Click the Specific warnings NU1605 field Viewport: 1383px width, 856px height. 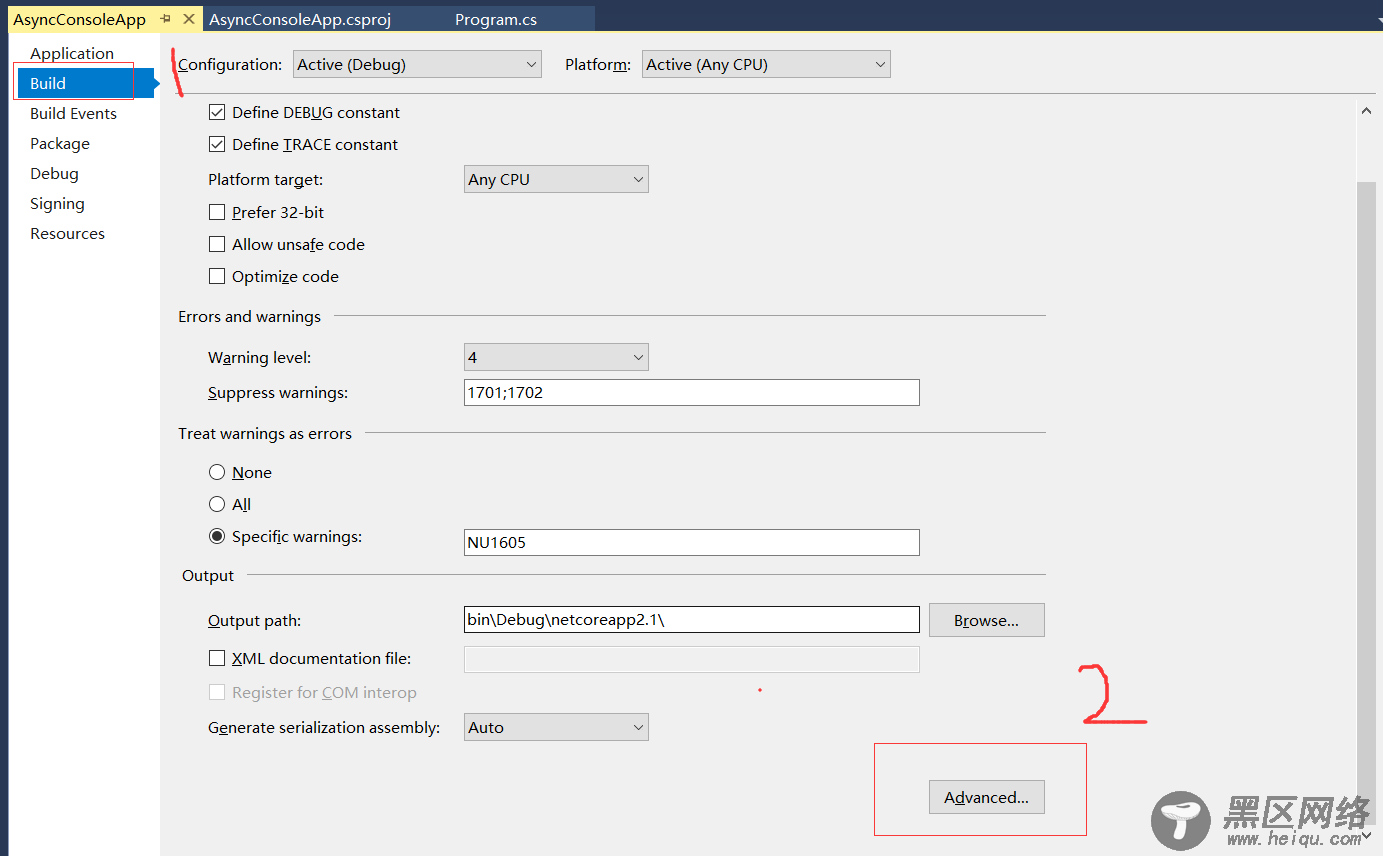[x=691, y=542]
